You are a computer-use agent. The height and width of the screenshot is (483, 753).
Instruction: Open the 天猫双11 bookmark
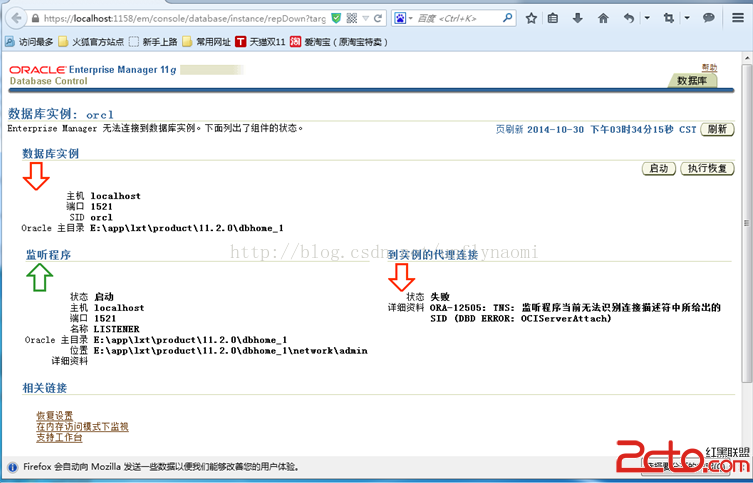coord(260,42)
